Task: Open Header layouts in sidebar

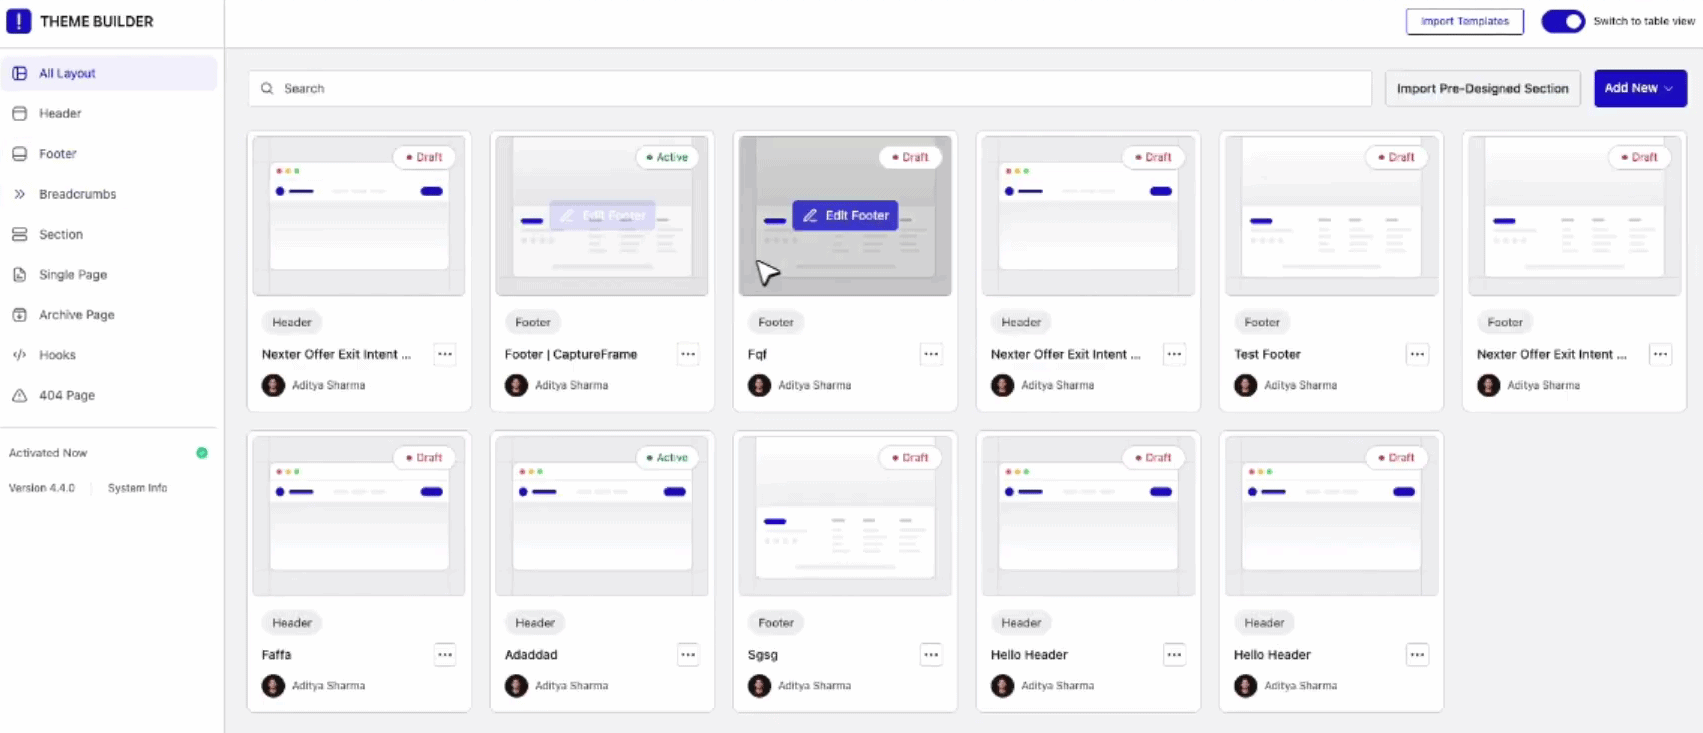Action: 110,113
